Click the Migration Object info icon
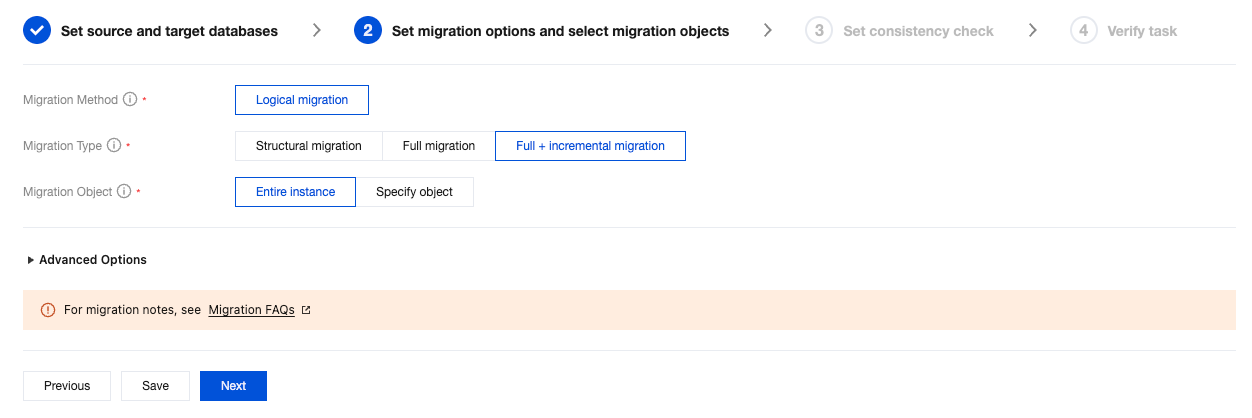The width and height of the screenshot is (1252, 418). [x=124, y=192]
